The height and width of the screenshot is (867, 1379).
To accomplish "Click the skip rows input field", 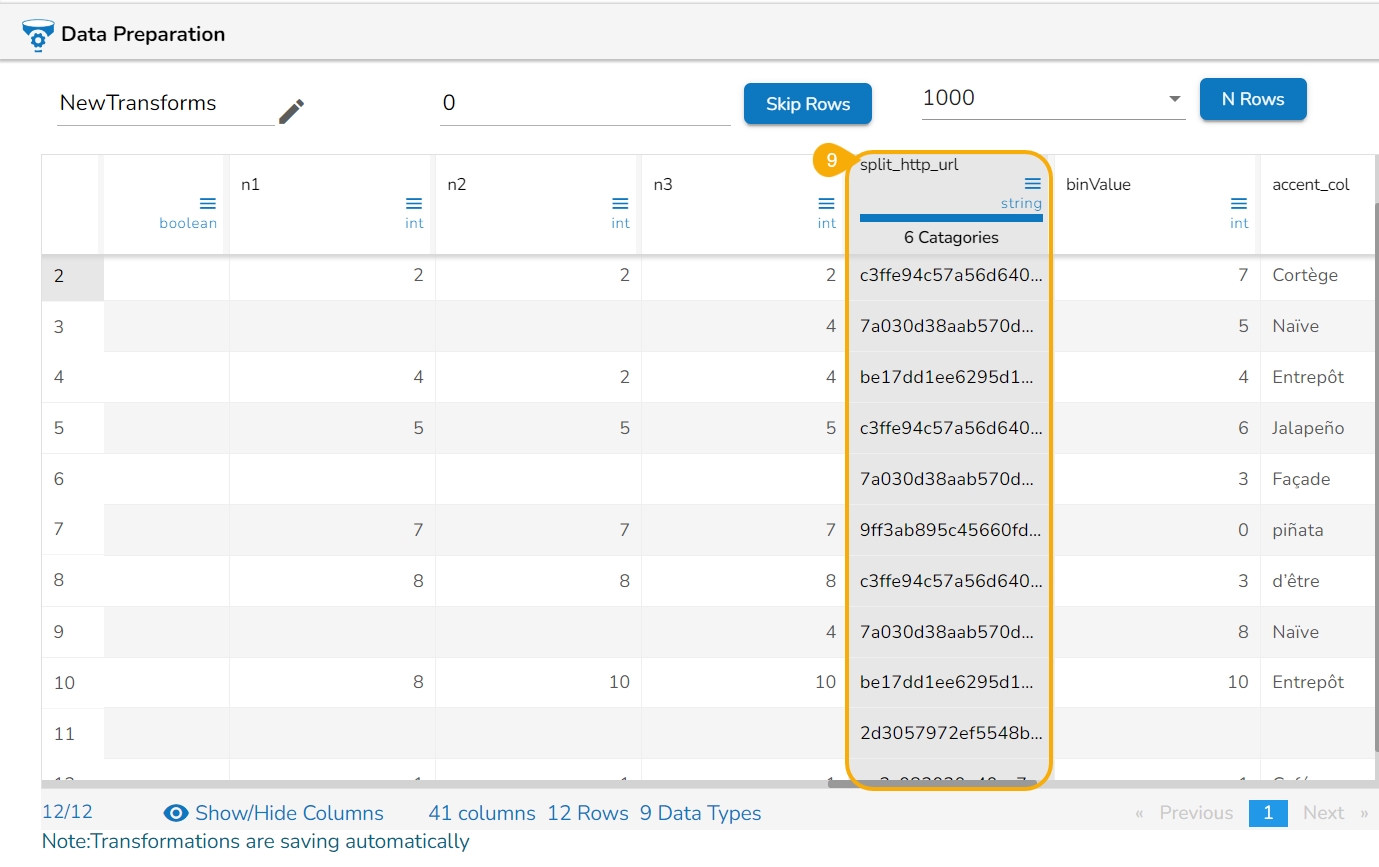I will [584, 103].
